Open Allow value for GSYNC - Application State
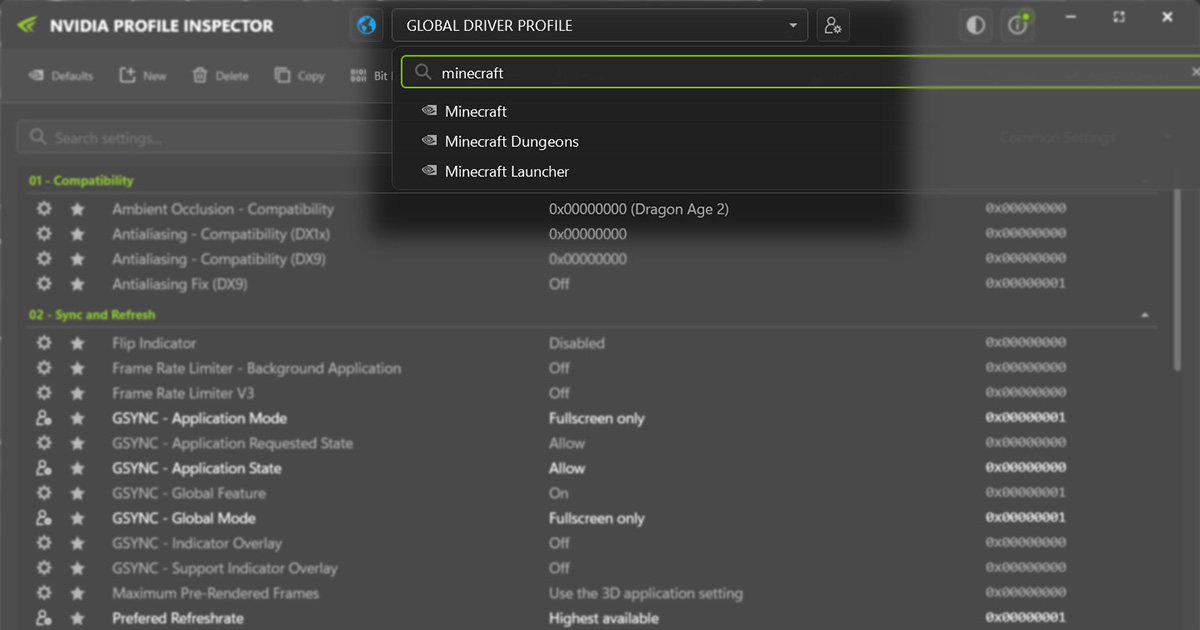This screenshot has height=630, width=1200. point(567,468)
